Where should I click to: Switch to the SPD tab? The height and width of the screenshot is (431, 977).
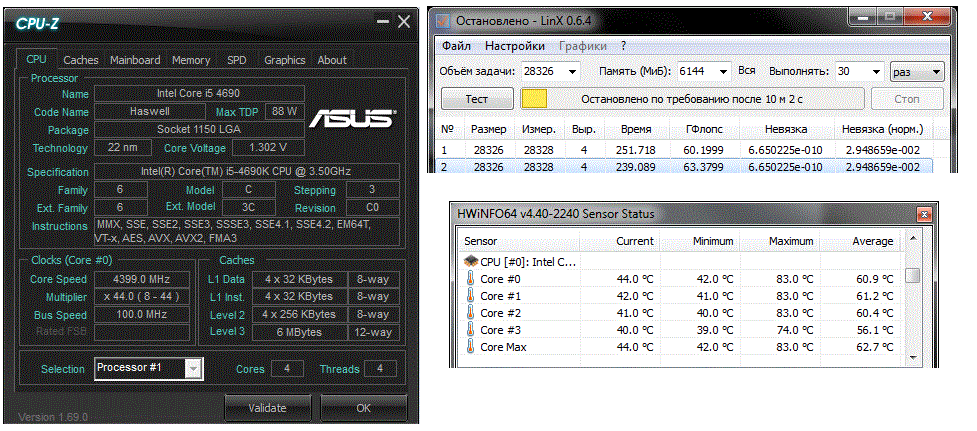click(x=237, y=60)
